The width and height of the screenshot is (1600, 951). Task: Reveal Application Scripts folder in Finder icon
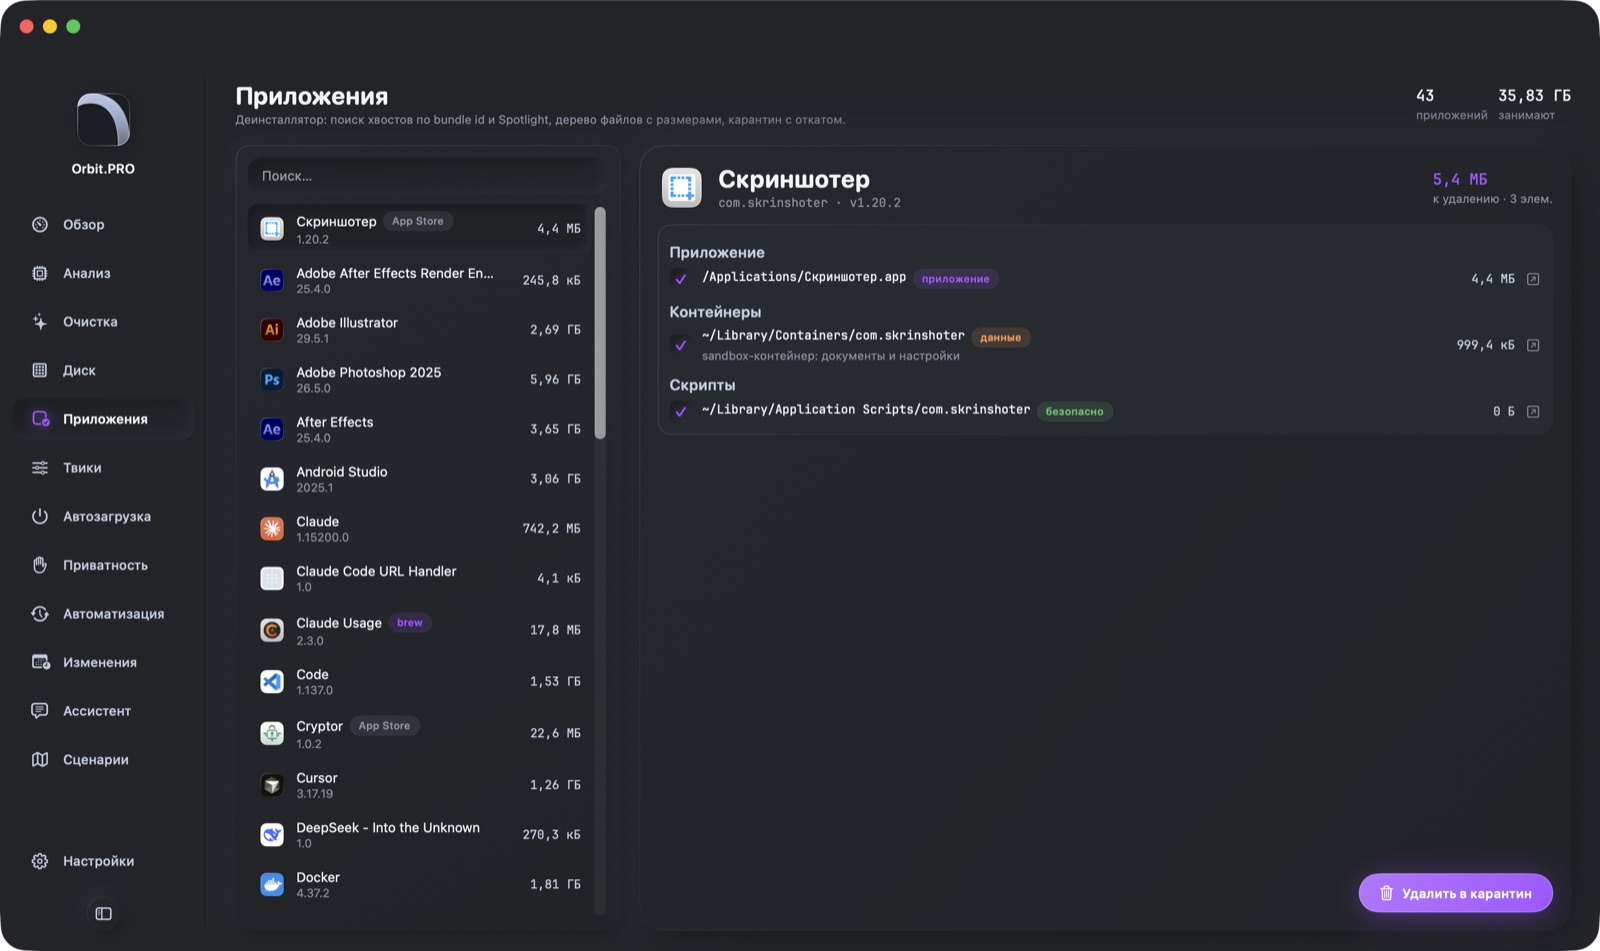click(1533, 412)
